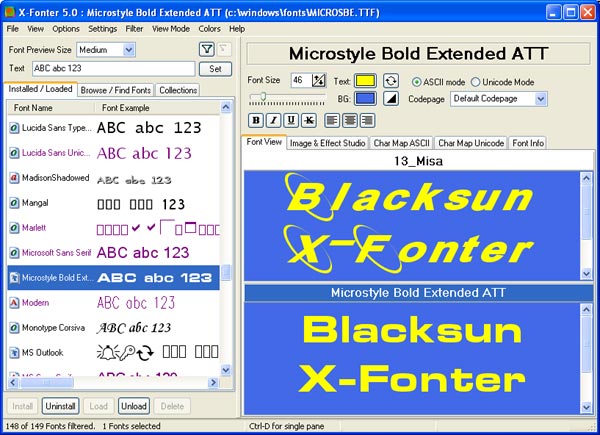Click the MadisonShadowed font icon
The height and width of the screenshot is (435, 600).
tap(14, 178)
